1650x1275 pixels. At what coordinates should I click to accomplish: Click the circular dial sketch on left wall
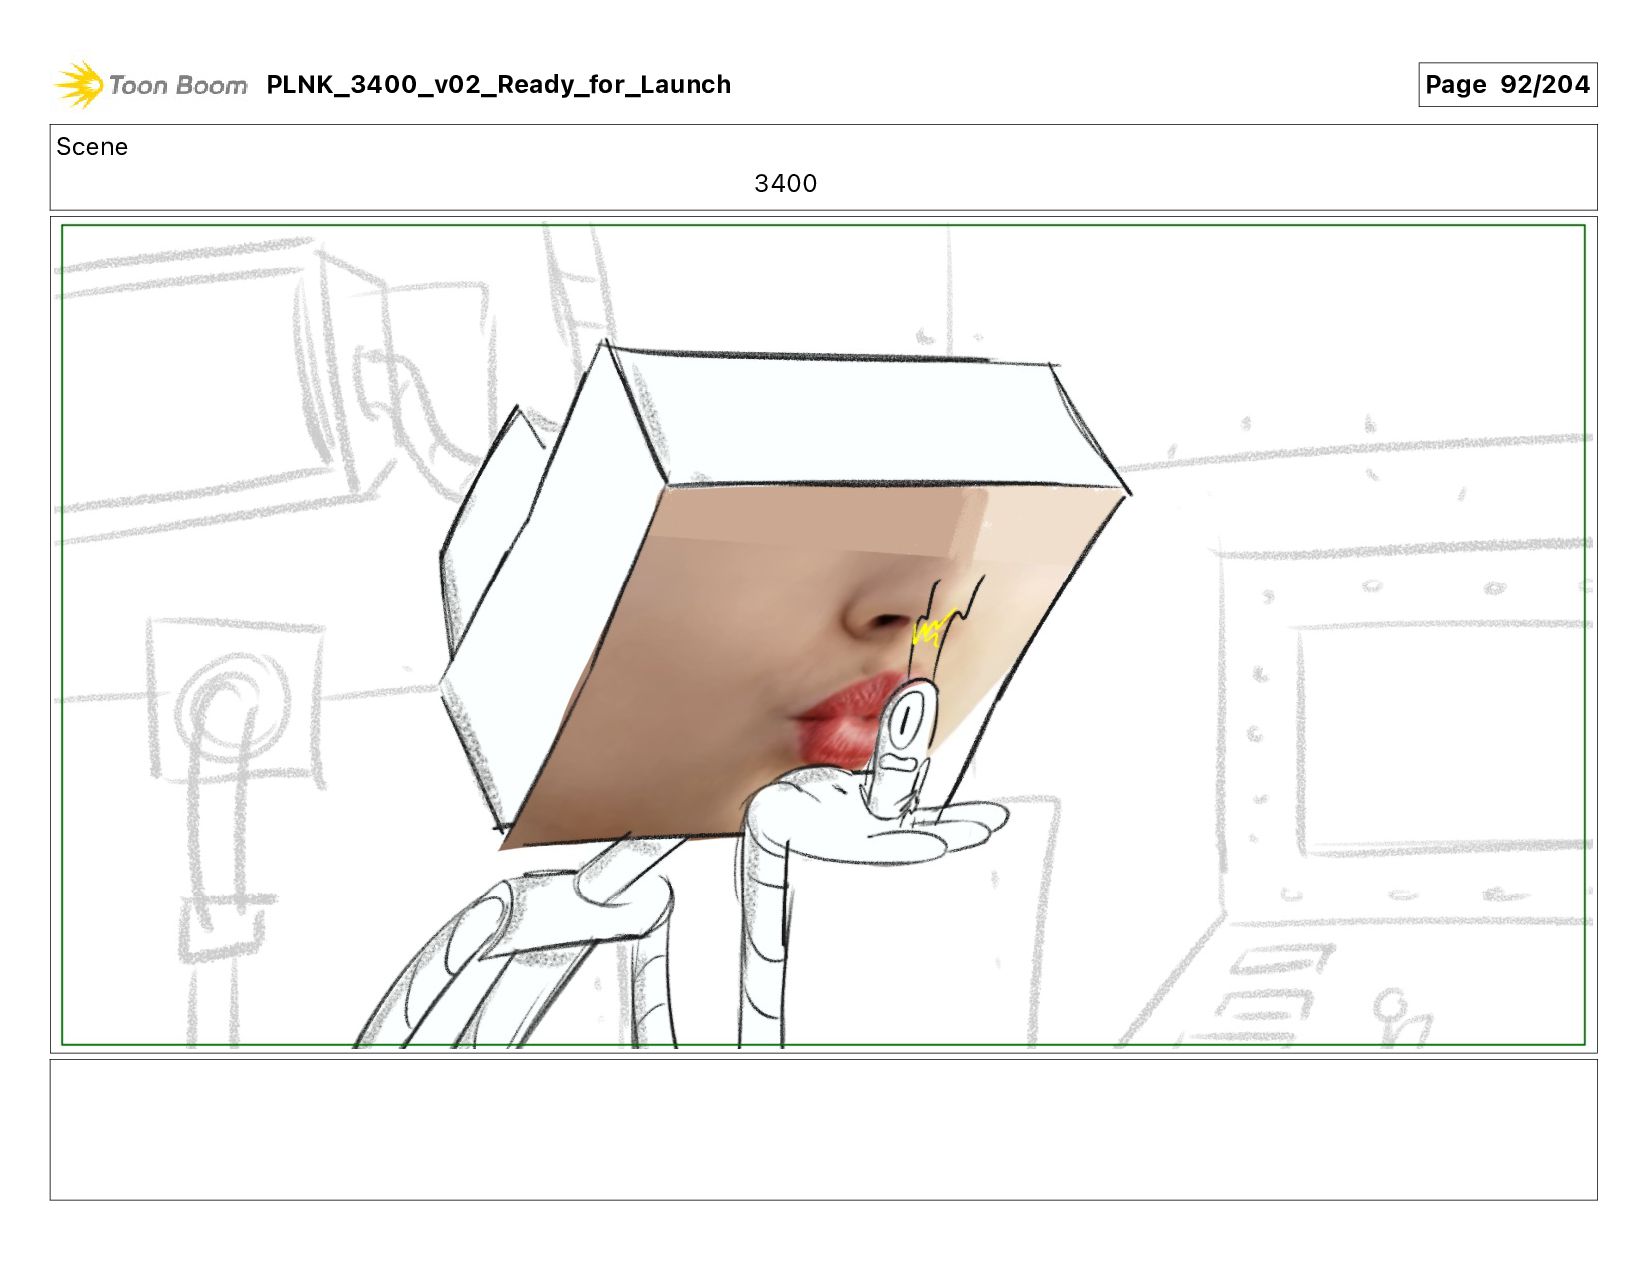(233, 707)
